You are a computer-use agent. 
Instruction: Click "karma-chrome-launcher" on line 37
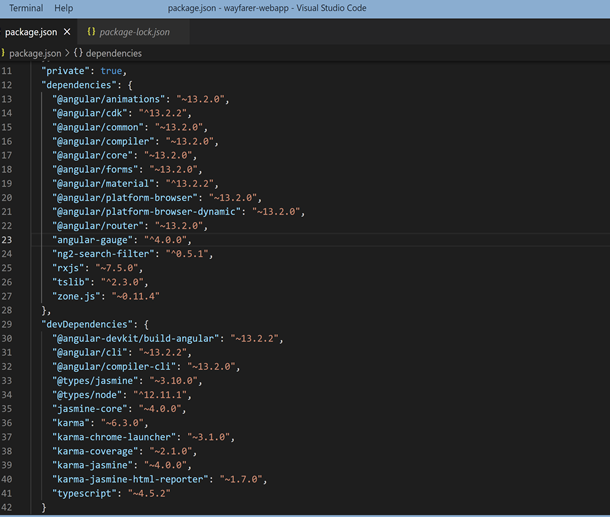tap(114, 437)
